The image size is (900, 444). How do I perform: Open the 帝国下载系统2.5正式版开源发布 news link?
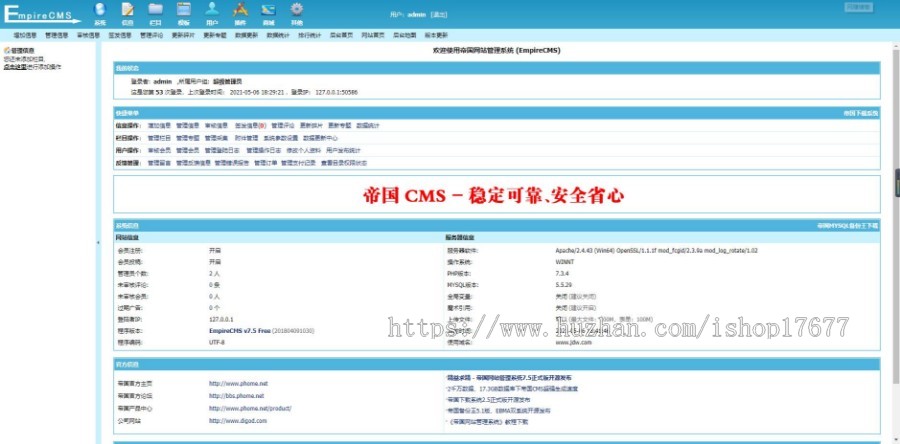[x=489, y=399]
